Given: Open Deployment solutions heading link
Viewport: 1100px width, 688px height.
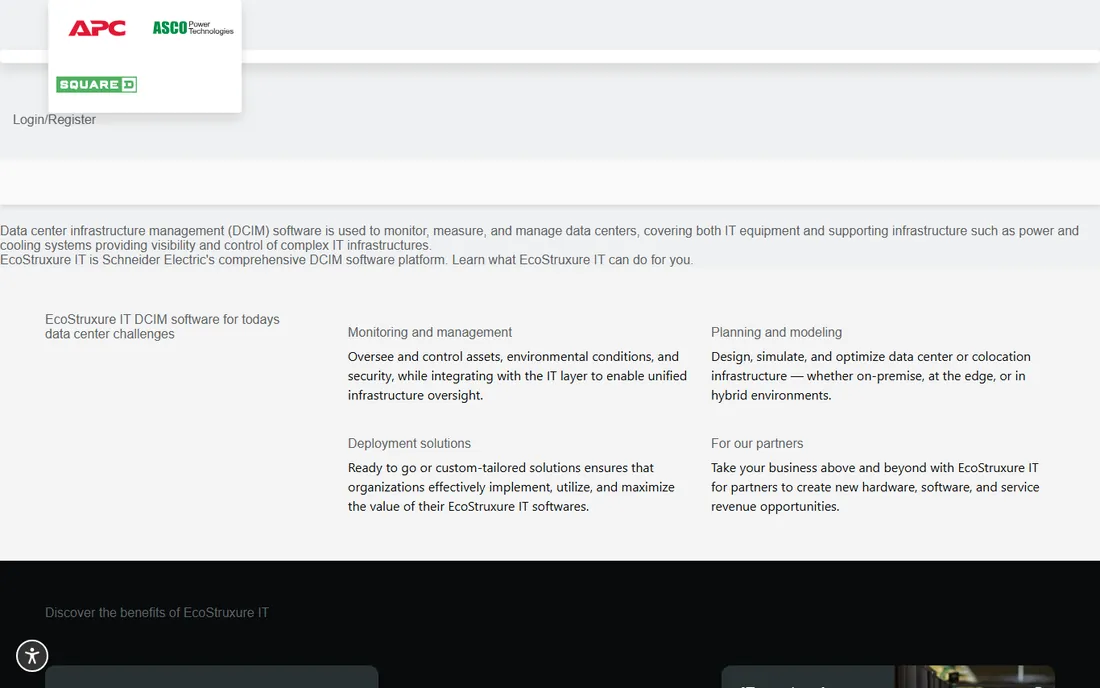Looking at the screenshot, I should [x=409, y=443].
